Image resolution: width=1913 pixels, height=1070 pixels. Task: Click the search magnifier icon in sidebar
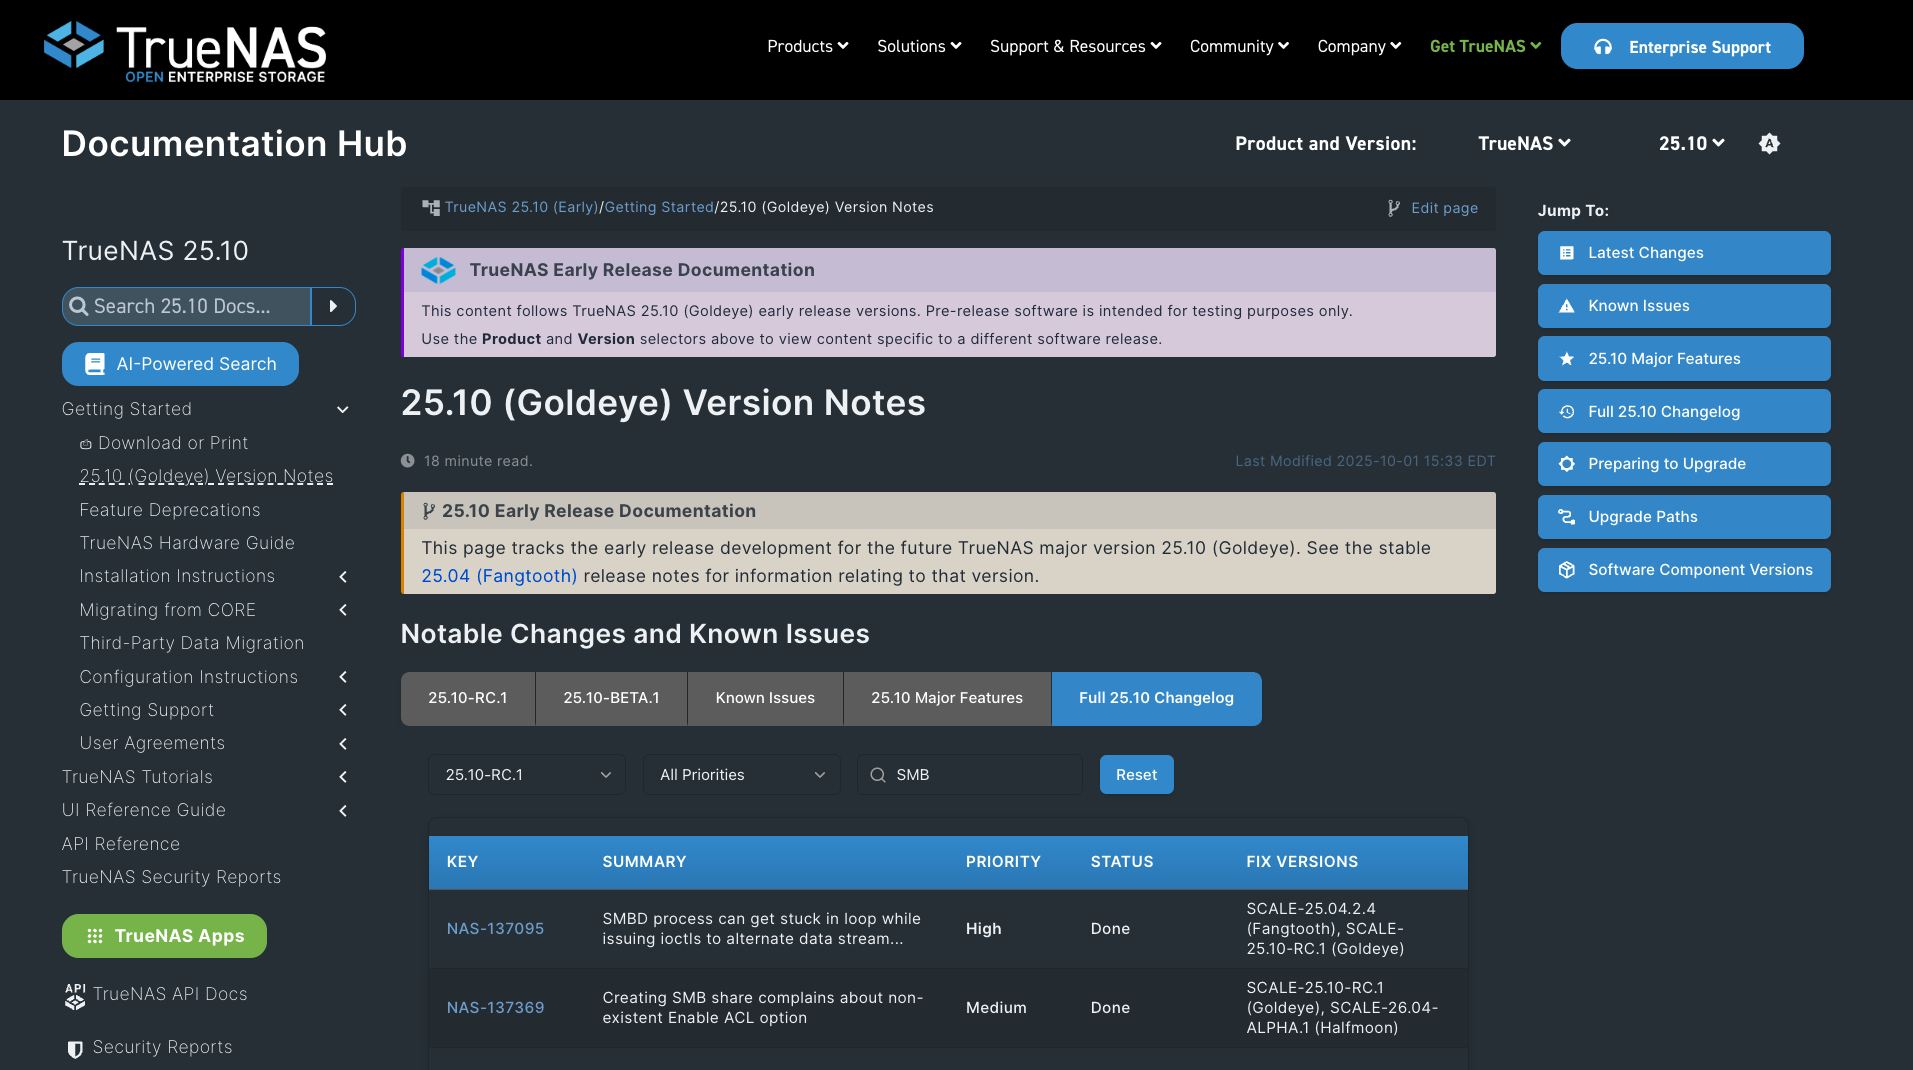(x=78, y=306)
